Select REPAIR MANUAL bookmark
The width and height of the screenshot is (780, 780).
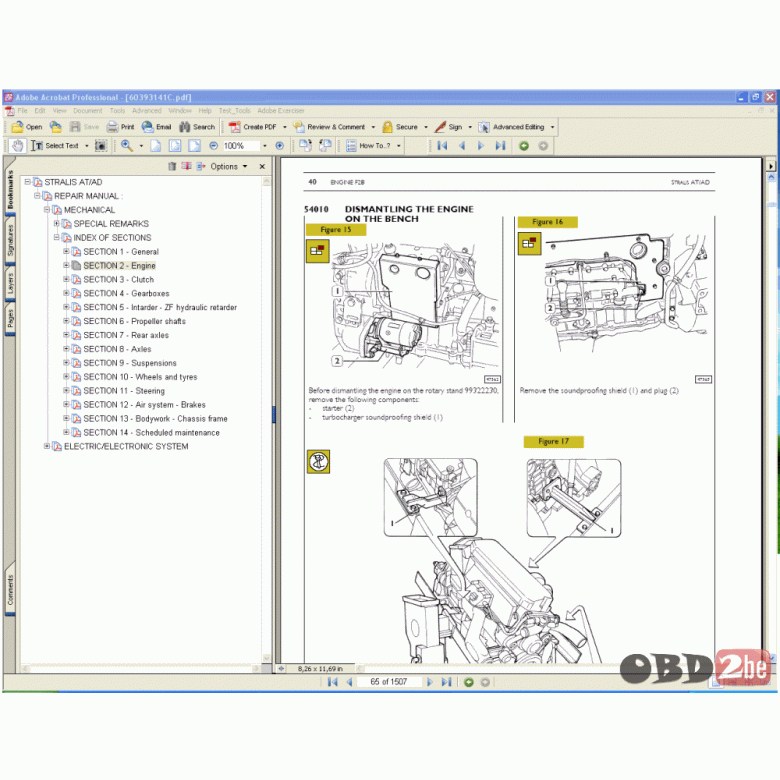88,196
